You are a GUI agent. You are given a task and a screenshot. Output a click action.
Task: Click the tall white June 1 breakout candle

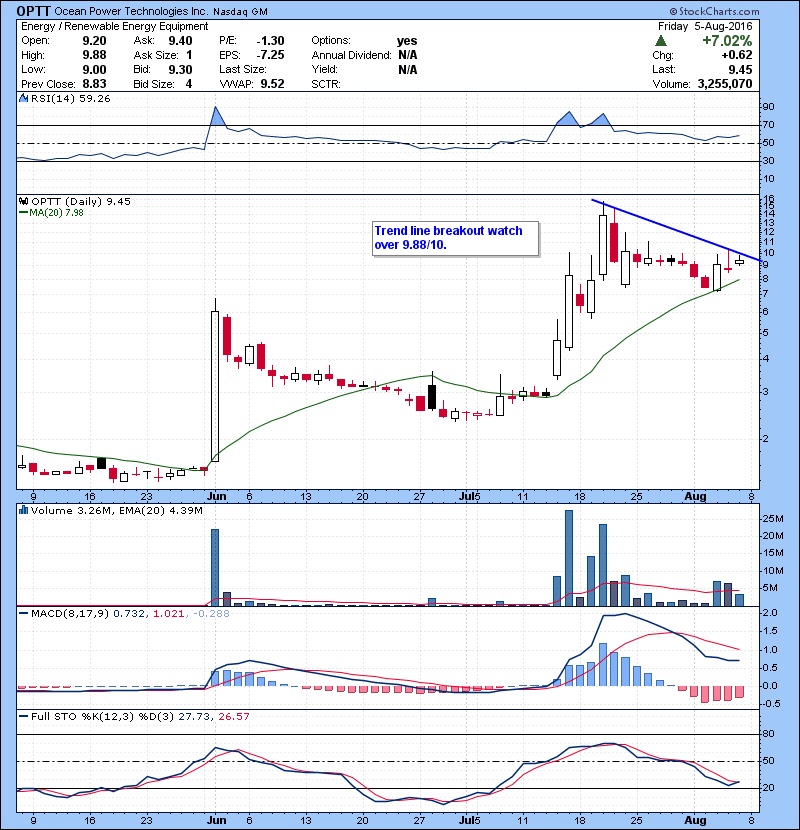point(215,386)
